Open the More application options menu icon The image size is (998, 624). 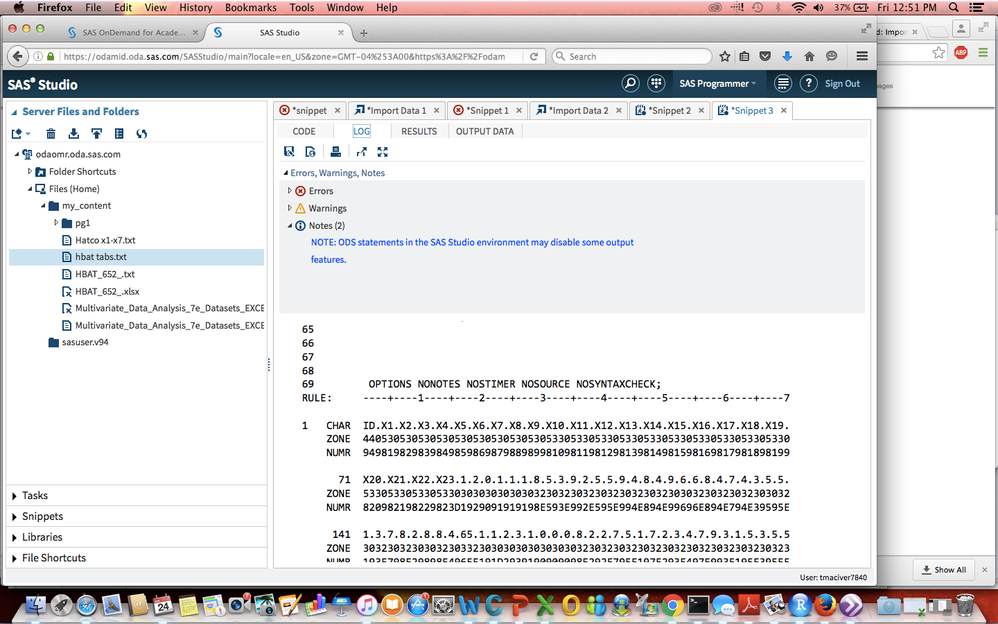pyautogui.click(x=783, y=84)
